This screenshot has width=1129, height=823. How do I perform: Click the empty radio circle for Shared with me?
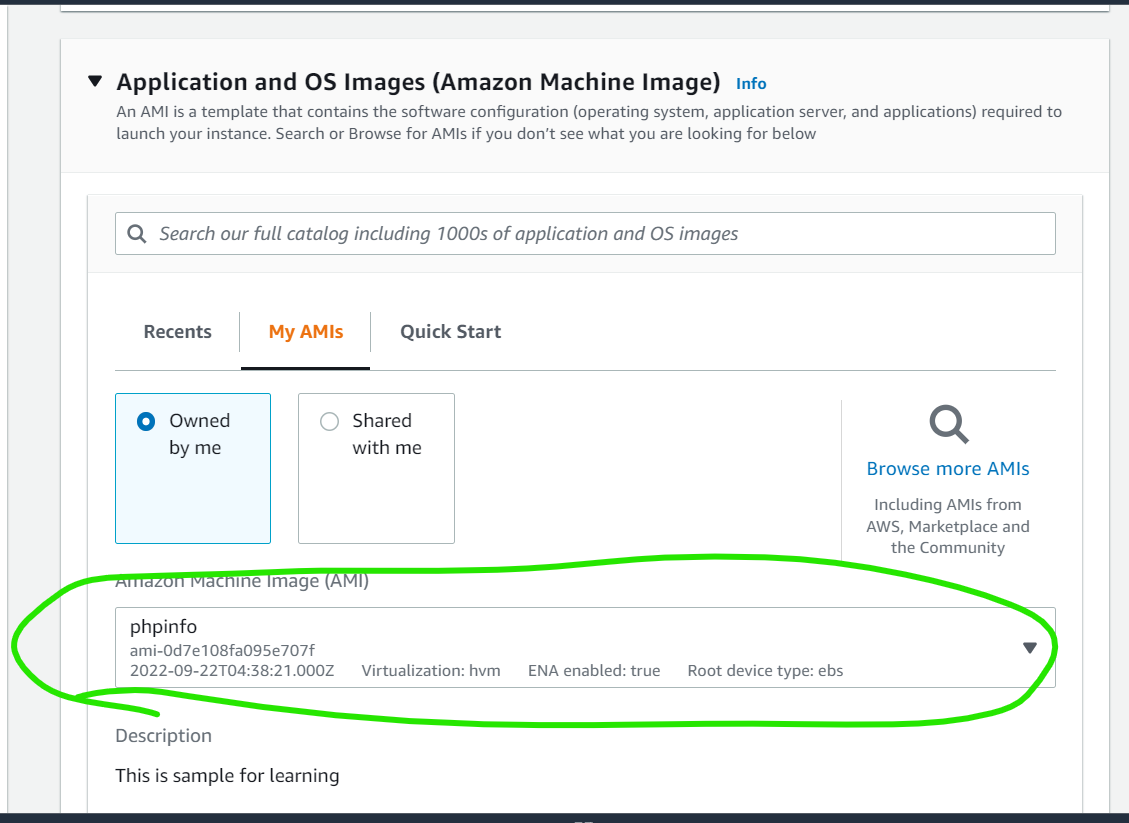pos(330,421)
